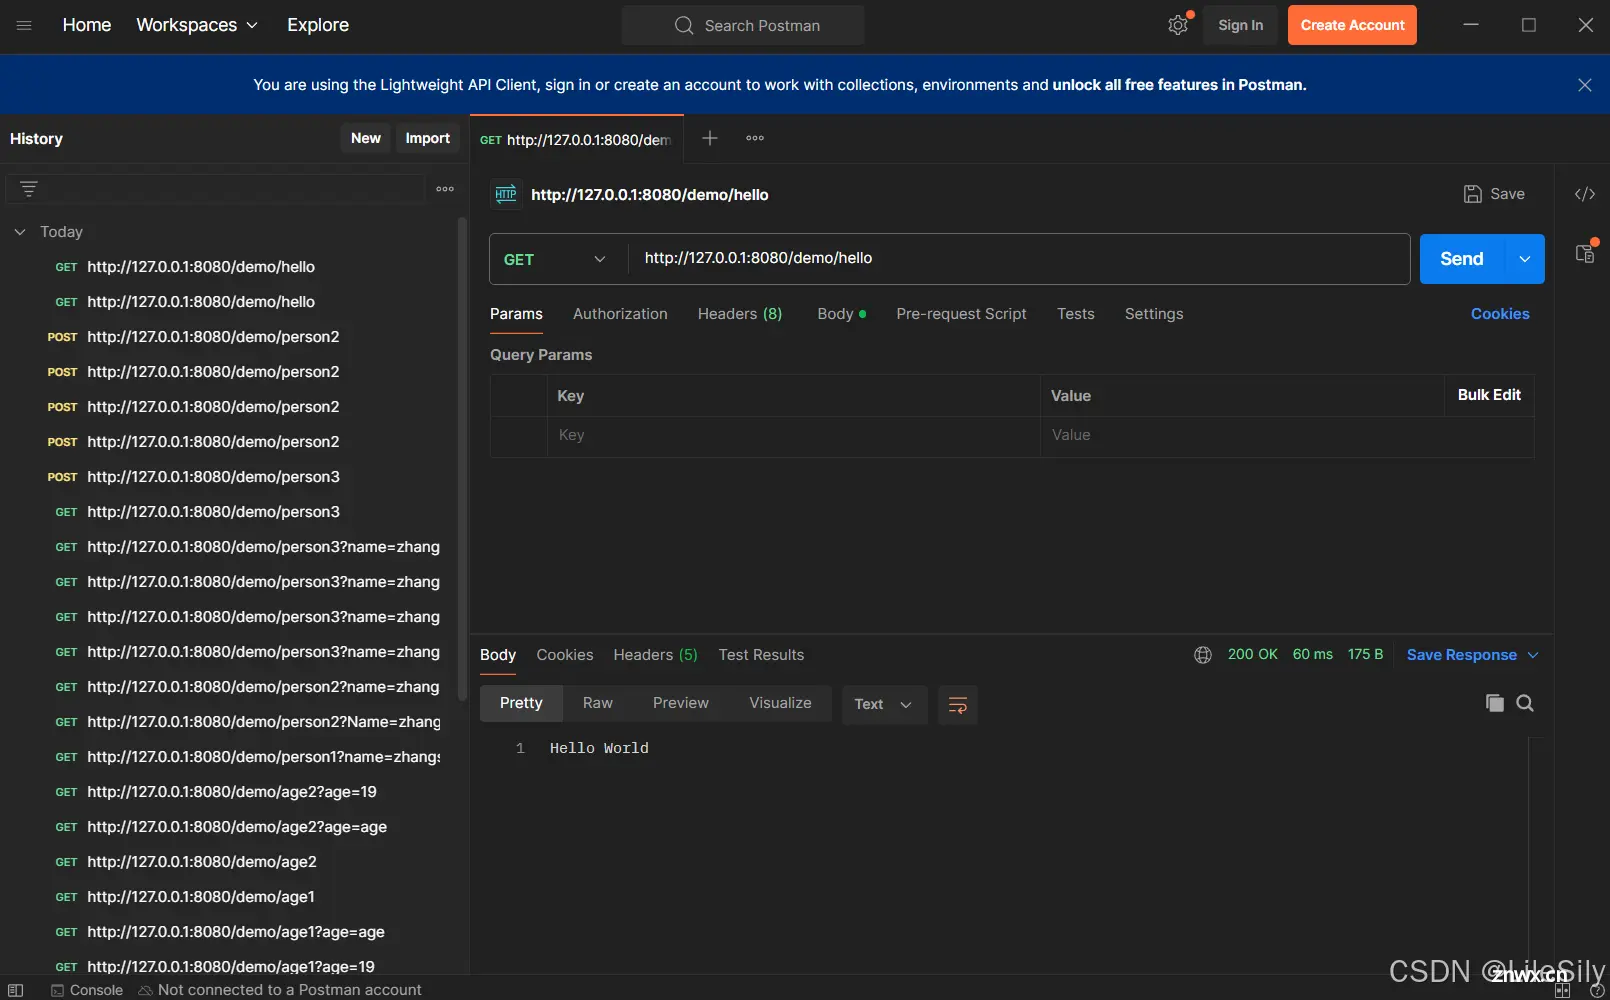Select the Pretty response view
The width and height of the screenshot is (1610, 1000).
521,703
